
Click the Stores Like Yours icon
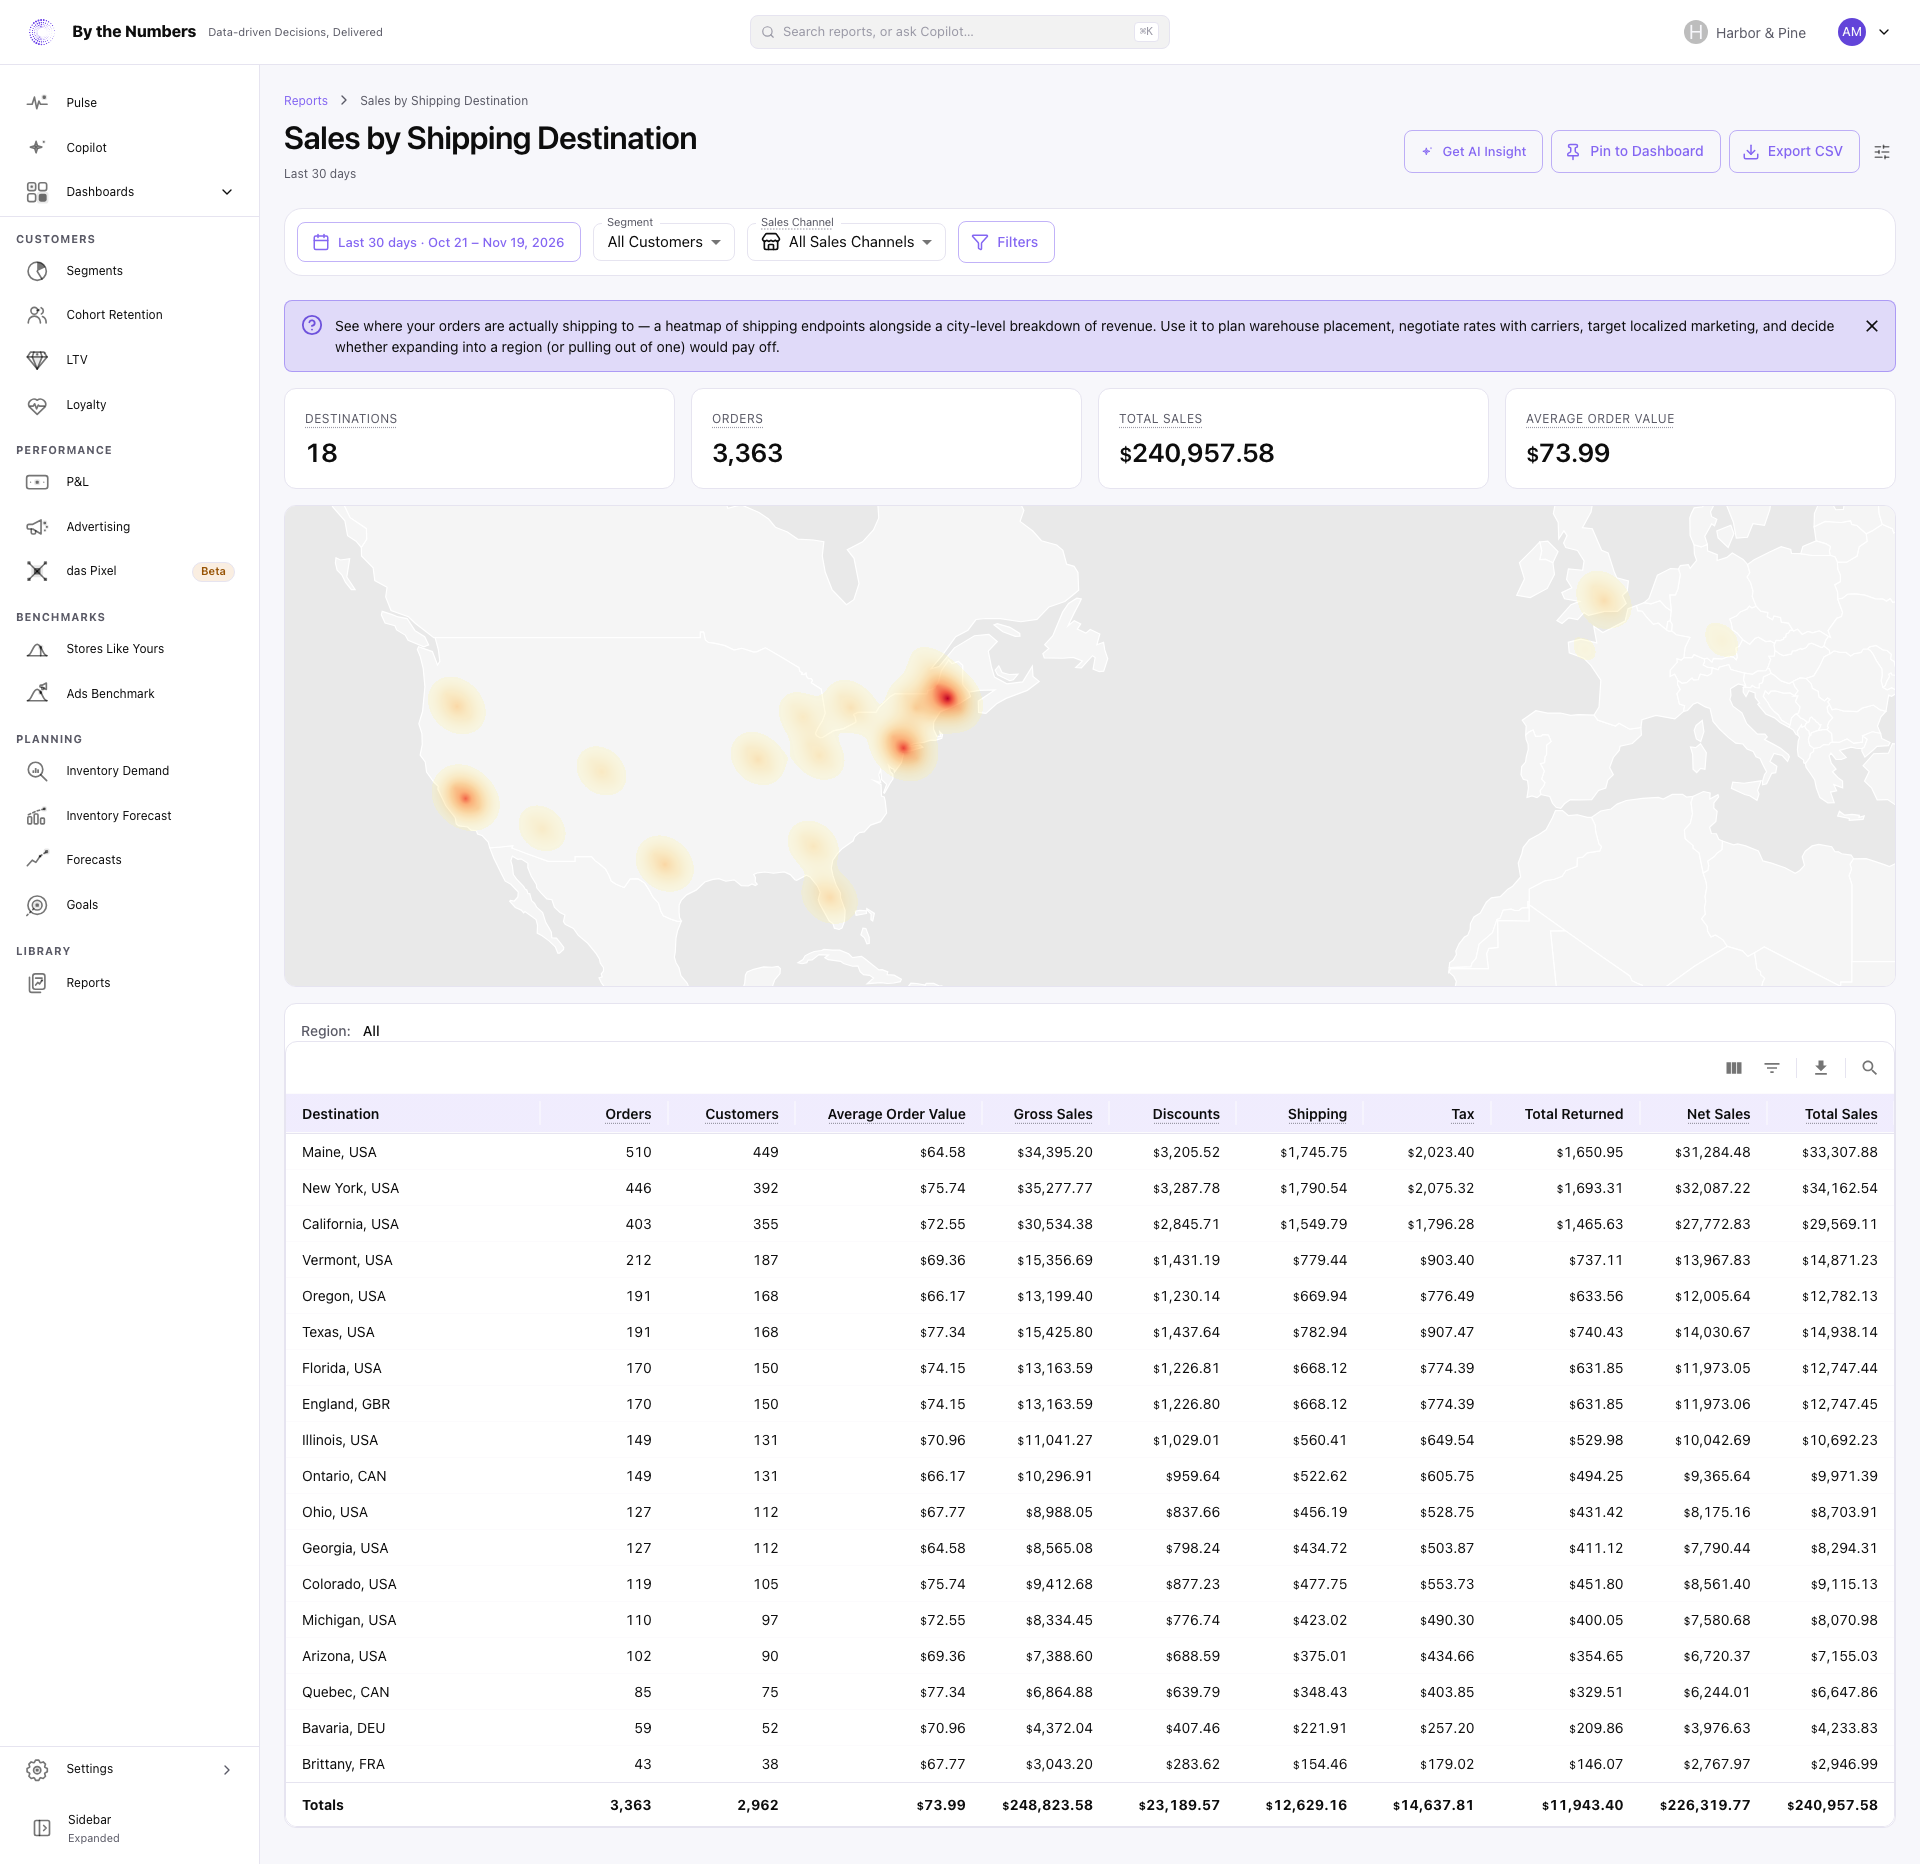click(37, 649)
